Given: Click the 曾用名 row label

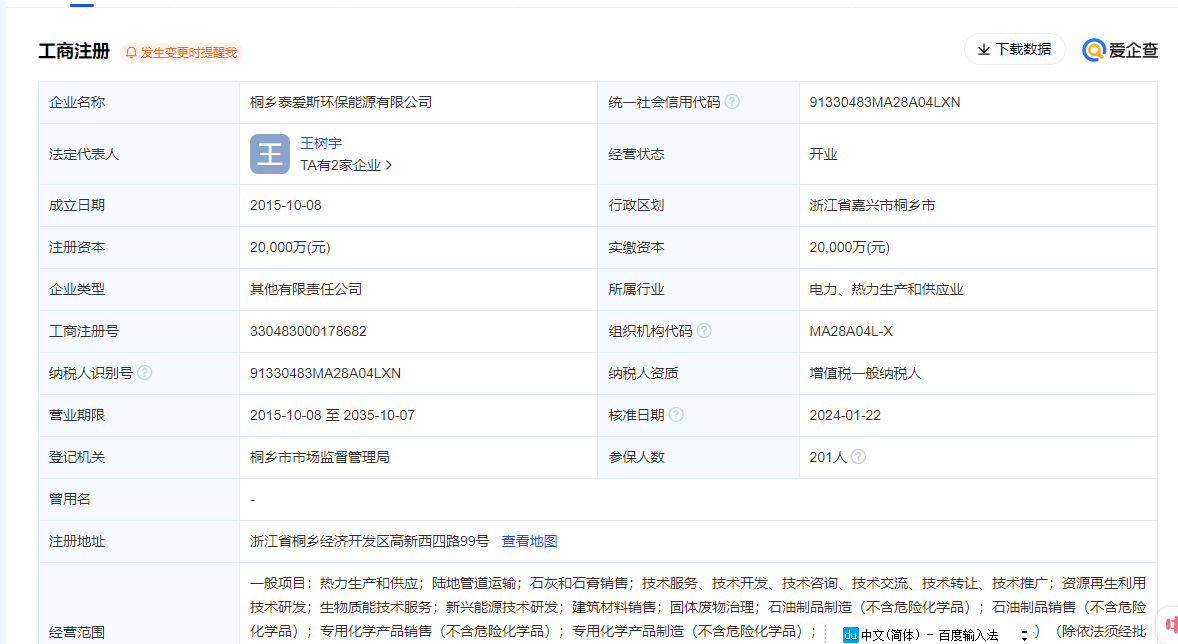Looking at the screenshot, I should (69, 499).
